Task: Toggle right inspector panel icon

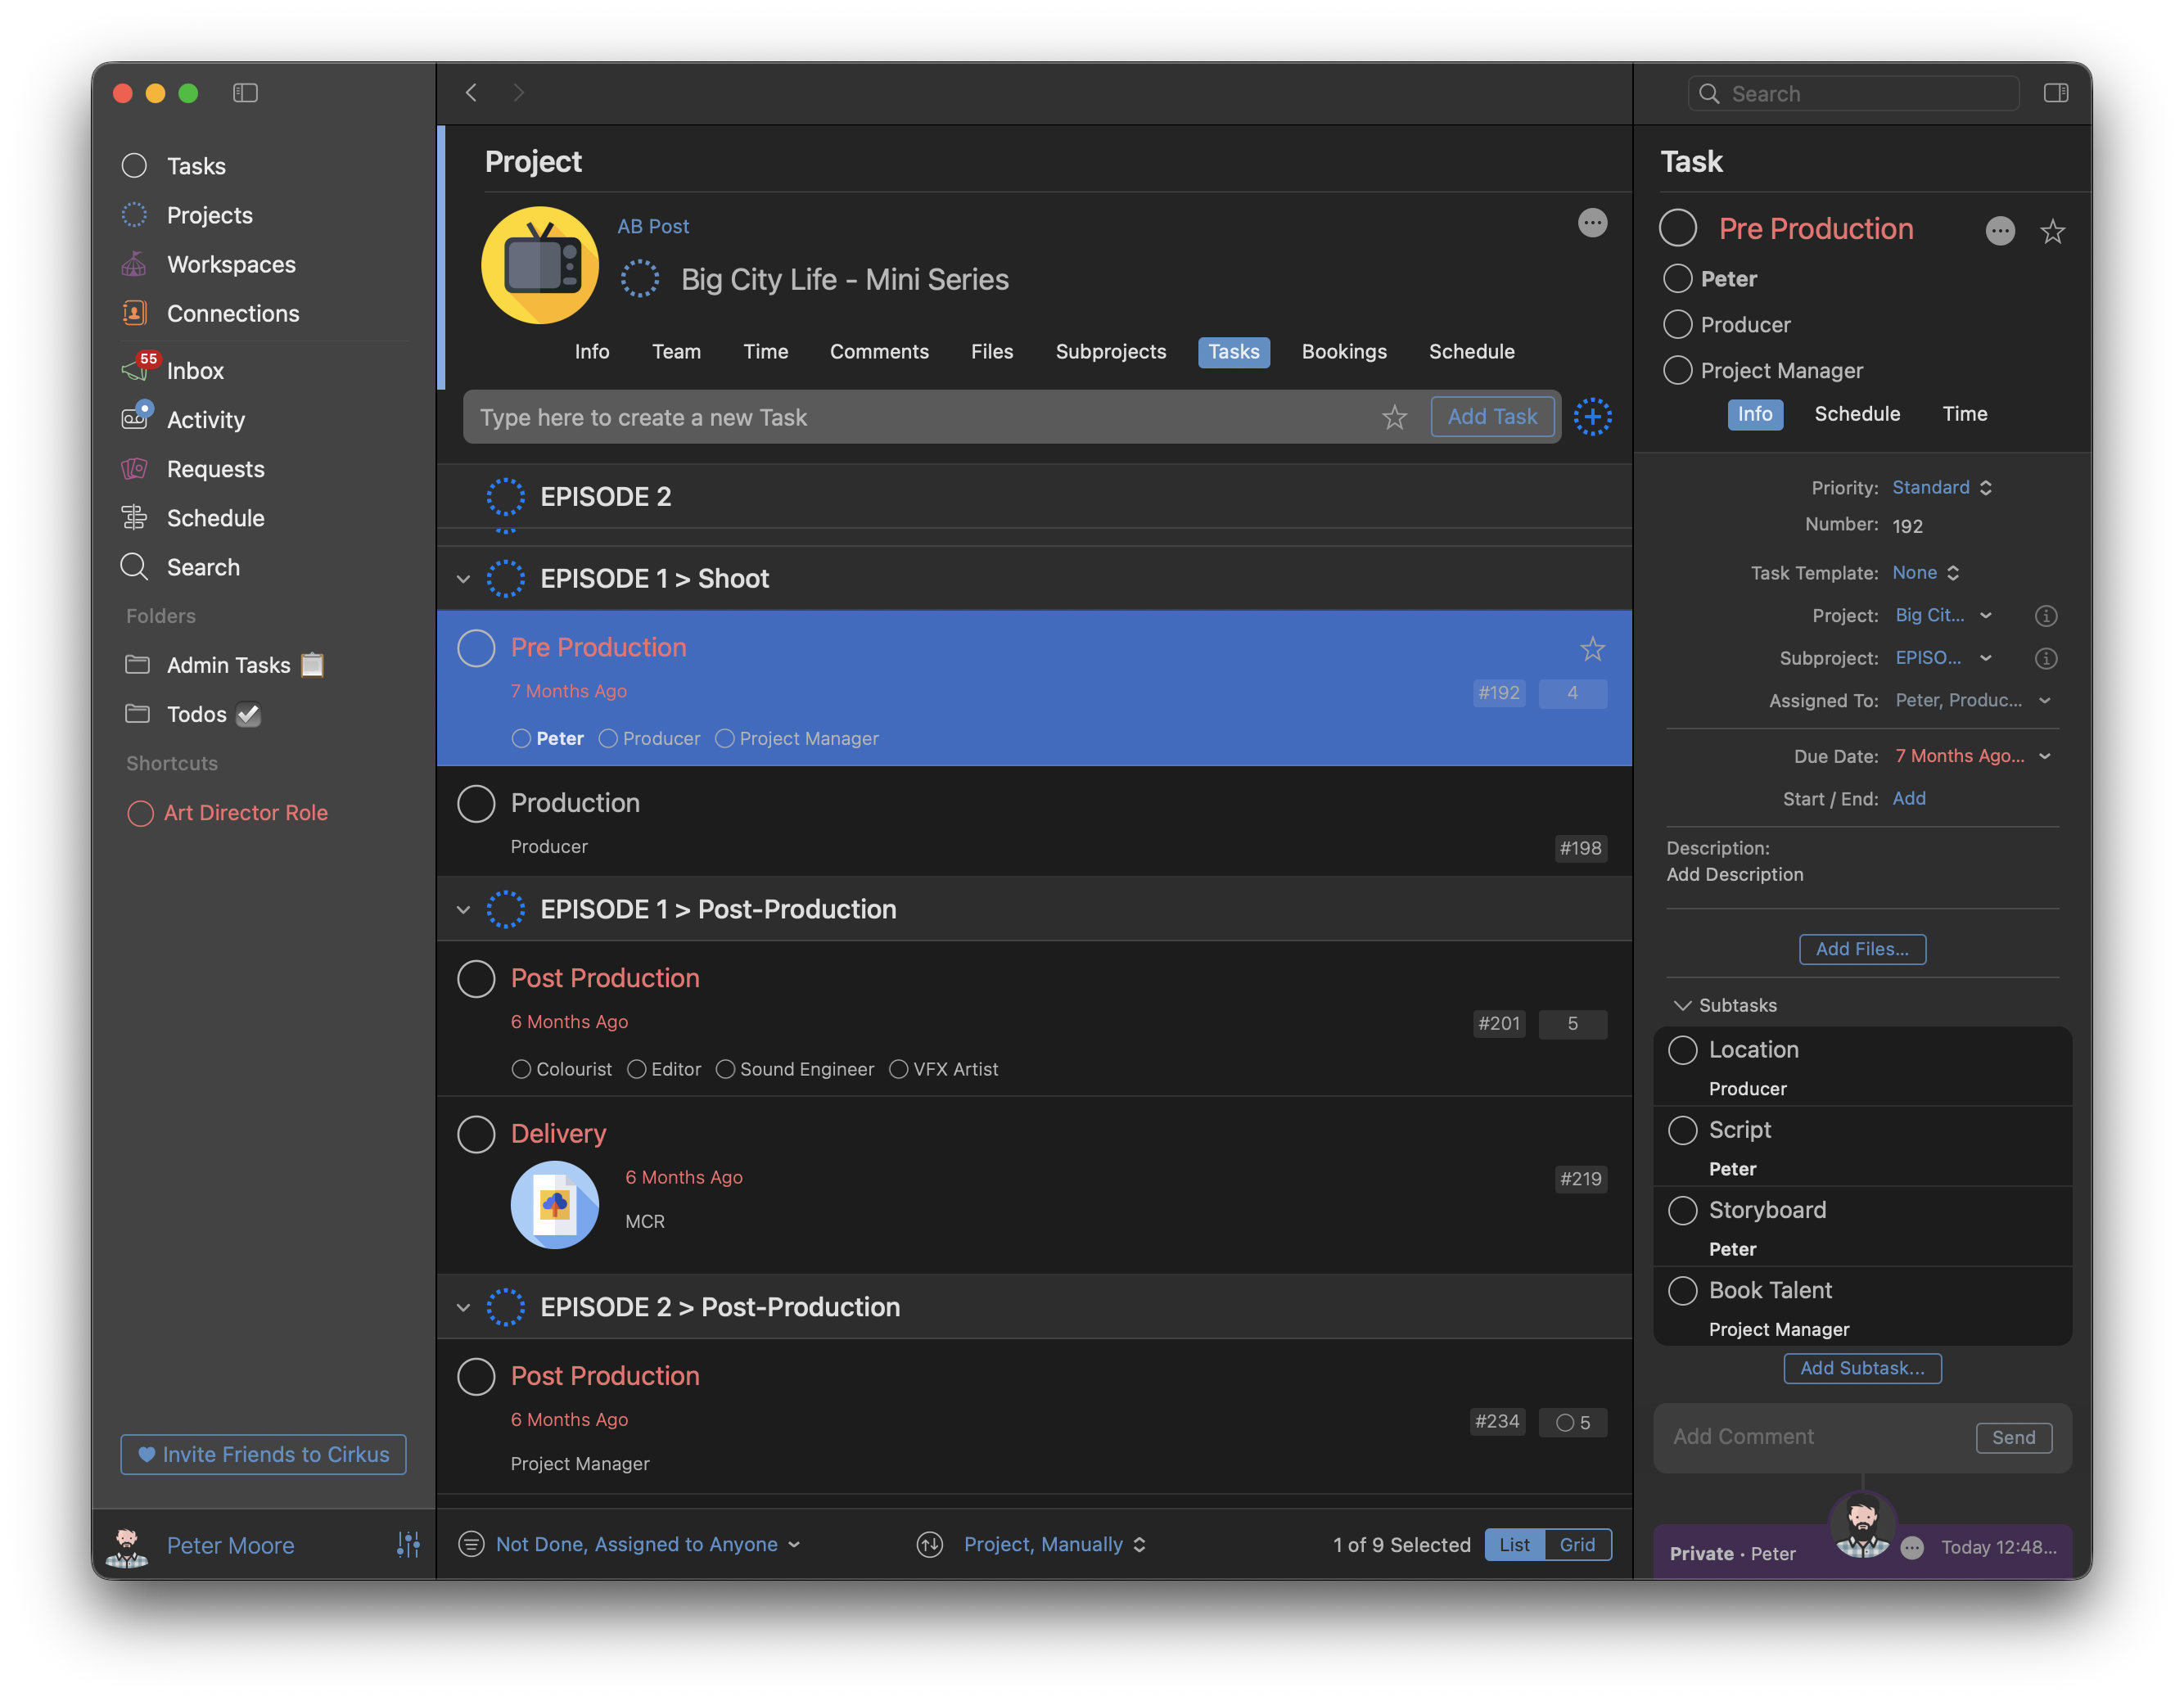Action: pyautogui.click(x=2055, y=93)
